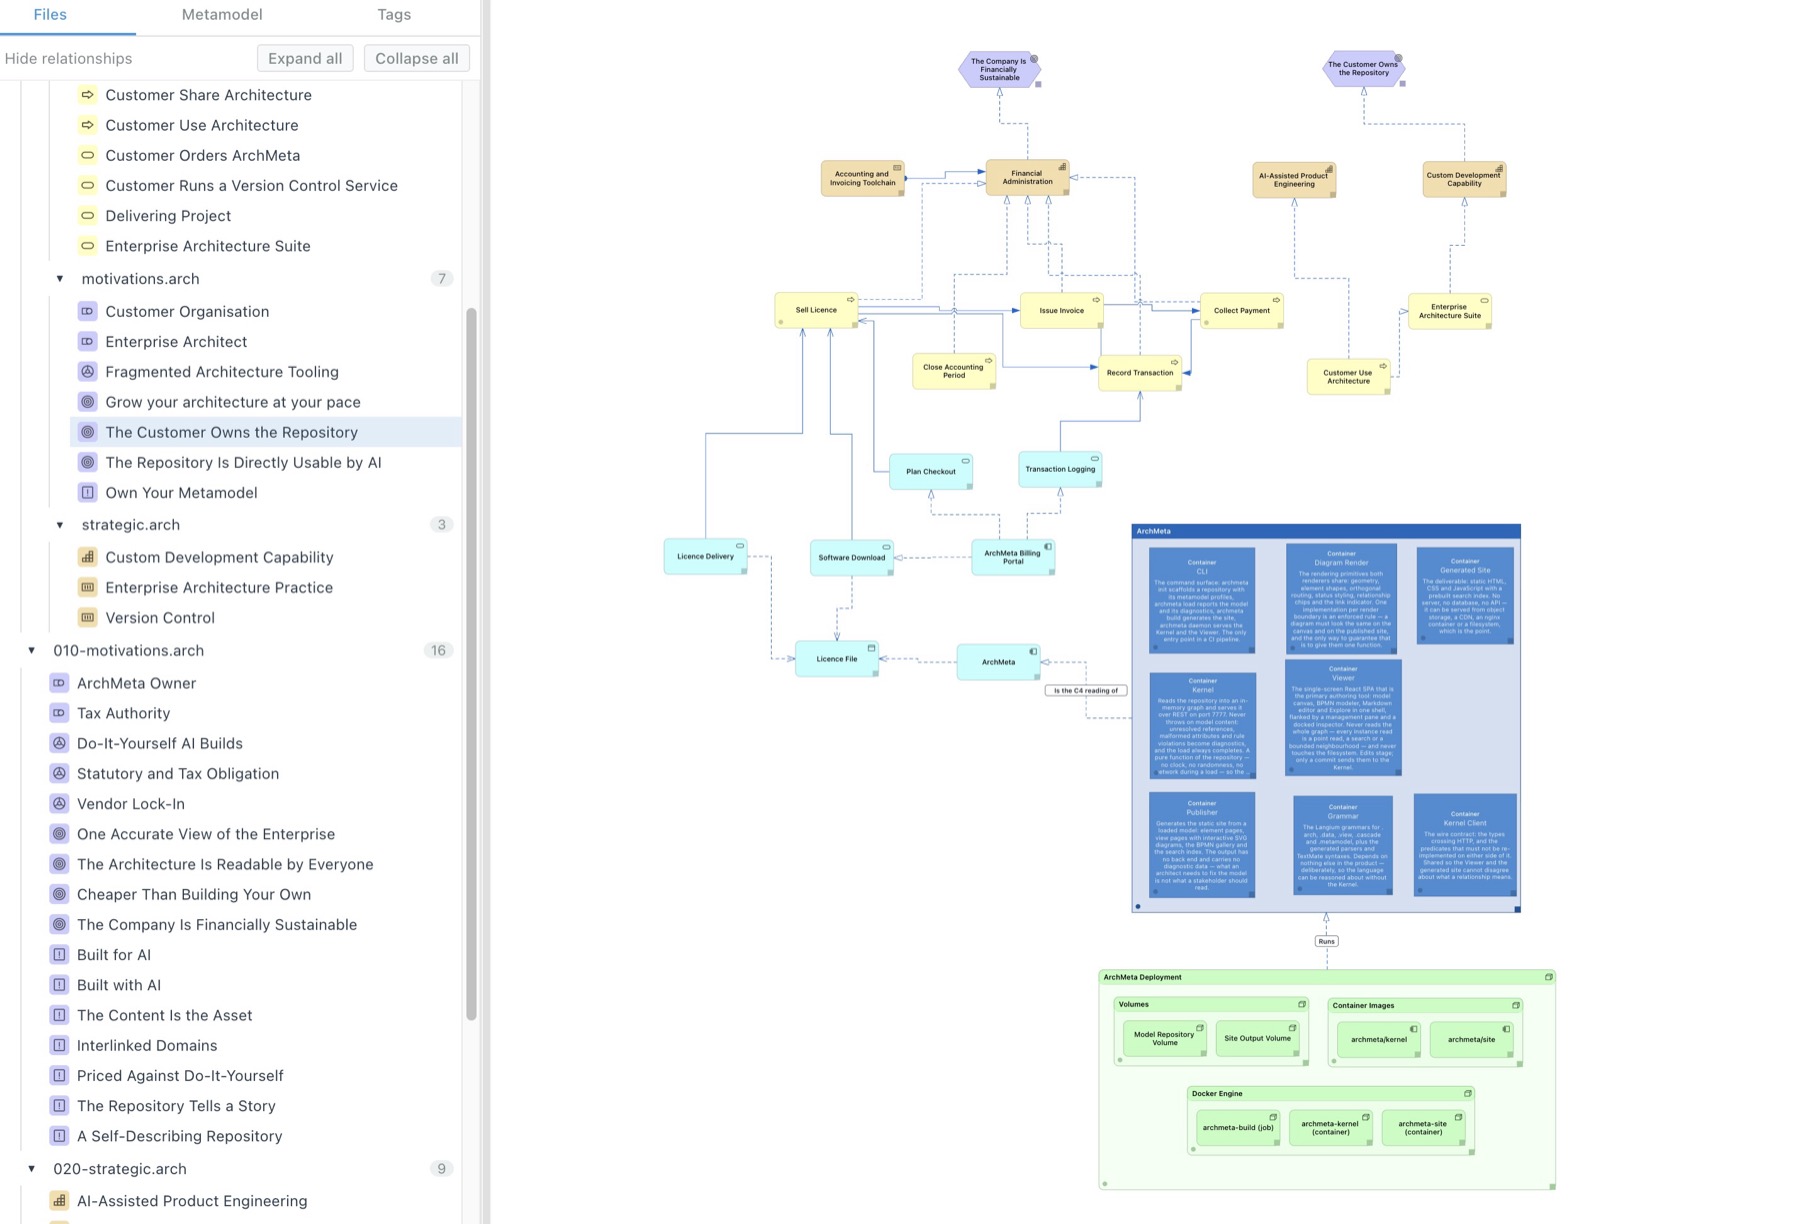Viewport: 1800px width, 1224px height.
Task: Click the Built for AI principle icon
Action: pyautogui.click(x=60, y=955)
